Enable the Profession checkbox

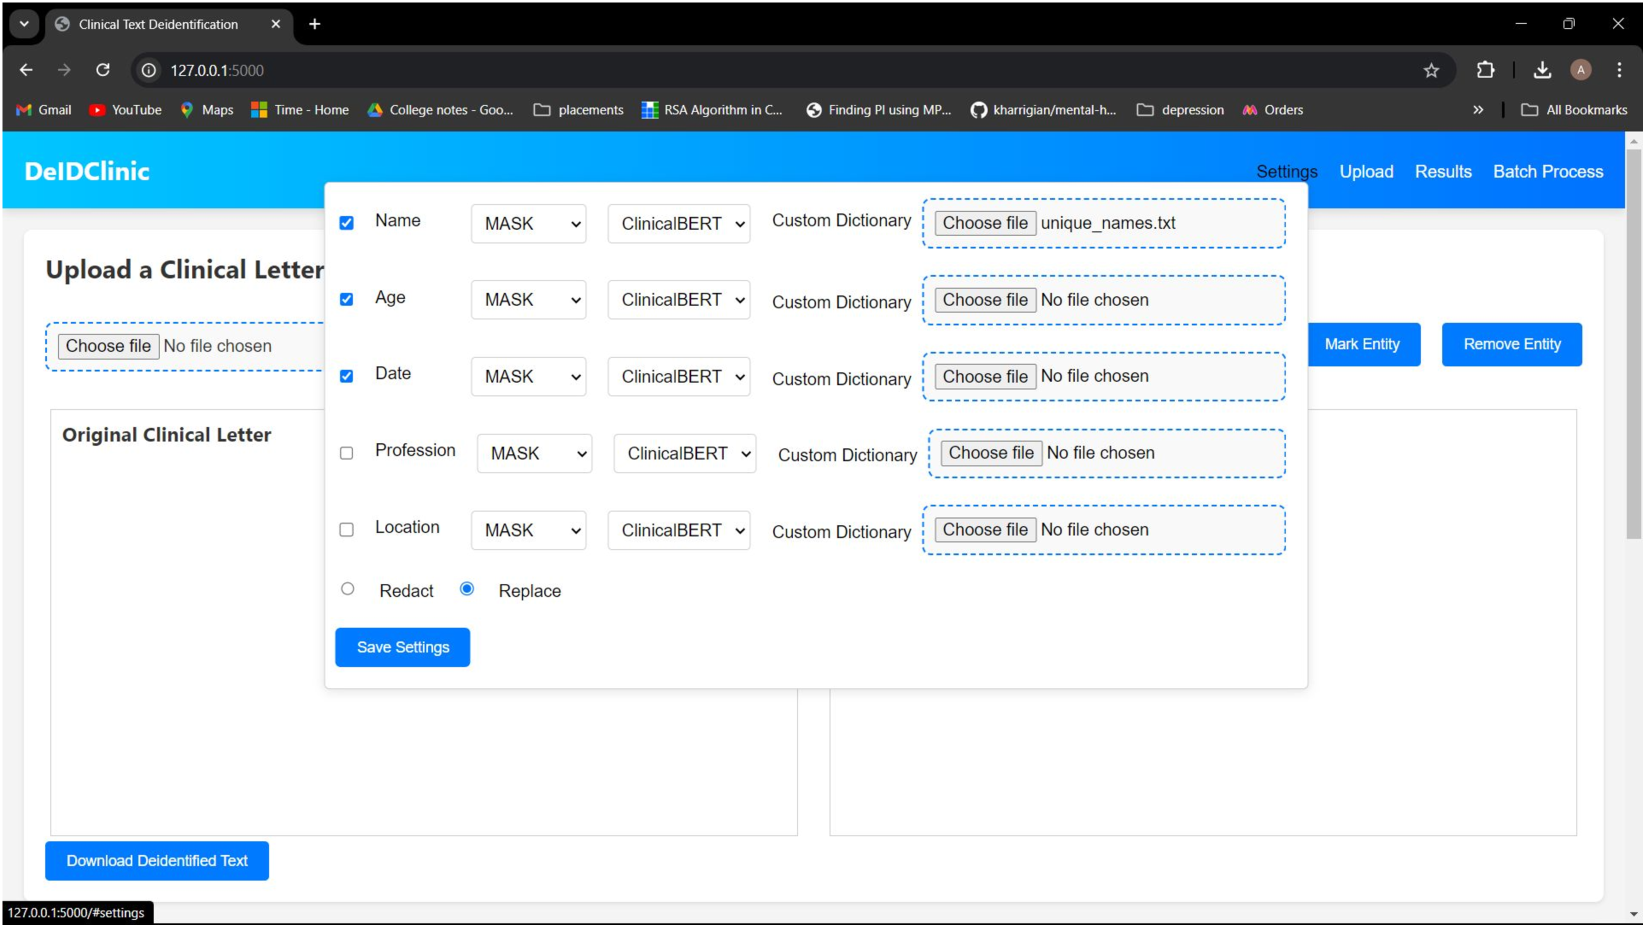[347, 453]
